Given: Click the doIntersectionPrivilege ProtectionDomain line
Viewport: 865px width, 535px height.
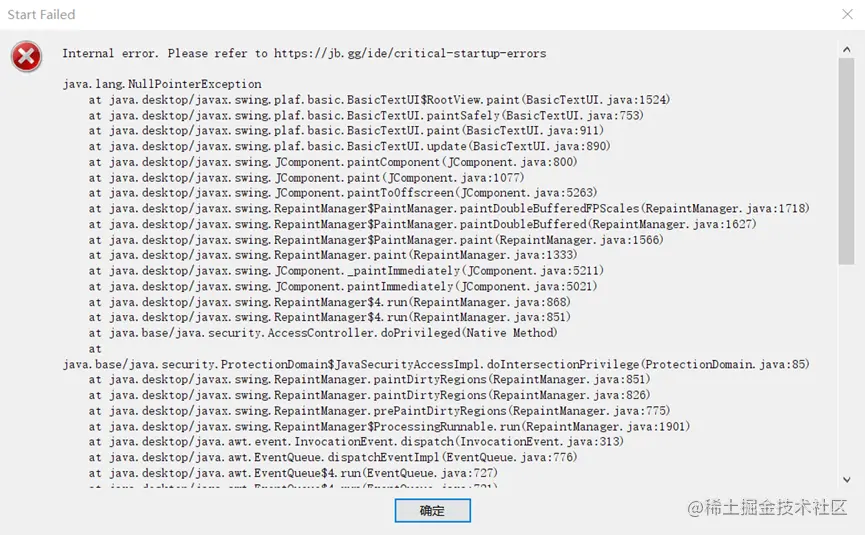Looking at the screenshot, I should (x=436, y=364).
